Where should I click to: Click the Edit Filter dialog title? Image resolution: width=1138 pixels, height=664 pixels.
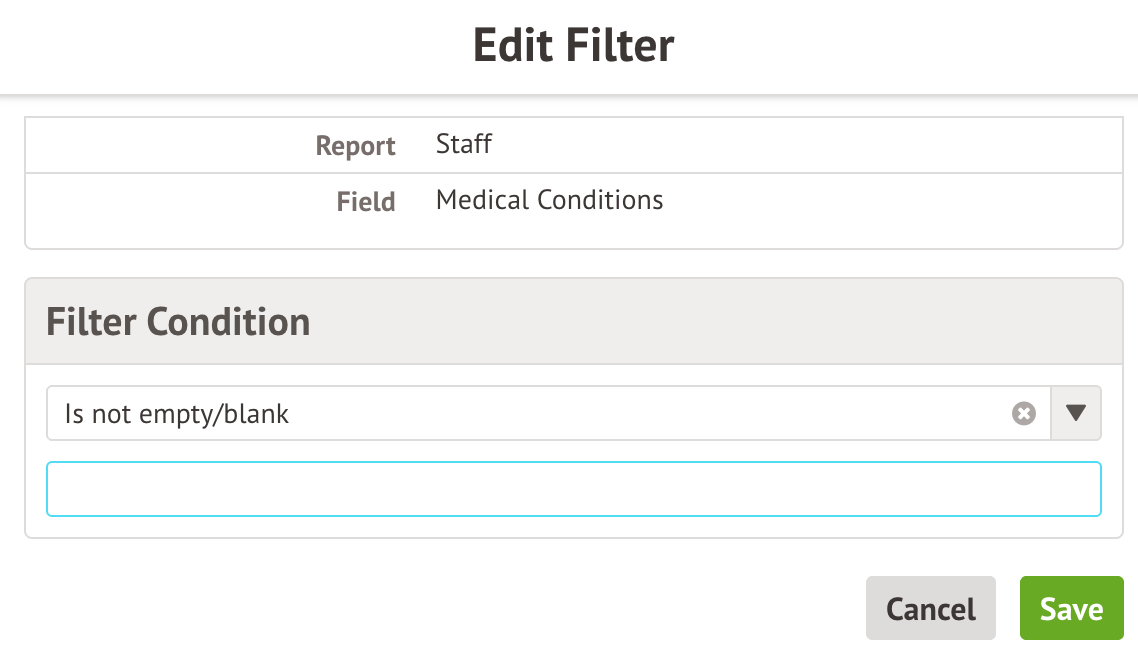pyautogui.click(x=573, y=46)
